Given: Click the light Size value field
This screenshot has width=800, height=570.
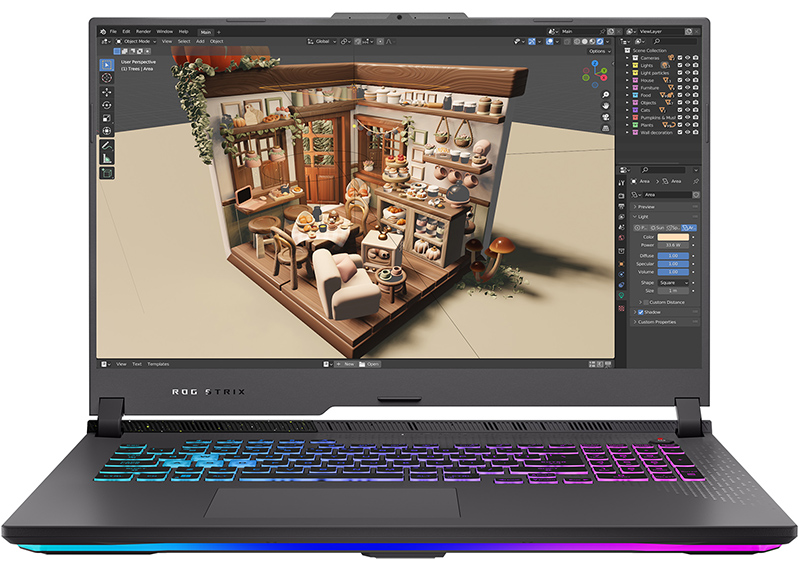Looking at the screenshot, I should 673,291.
